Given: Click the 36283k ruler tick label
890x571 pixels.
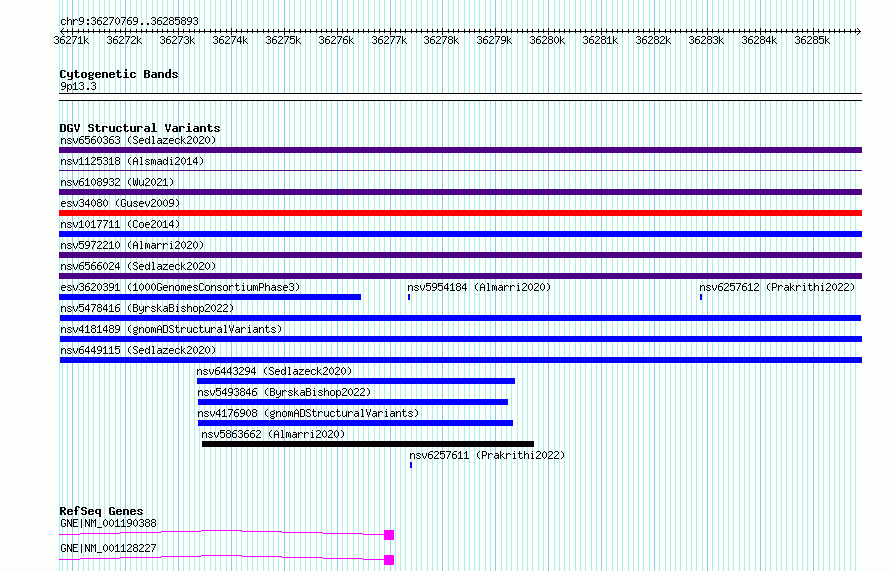Looking at the screenshot, I should point(706,40).
